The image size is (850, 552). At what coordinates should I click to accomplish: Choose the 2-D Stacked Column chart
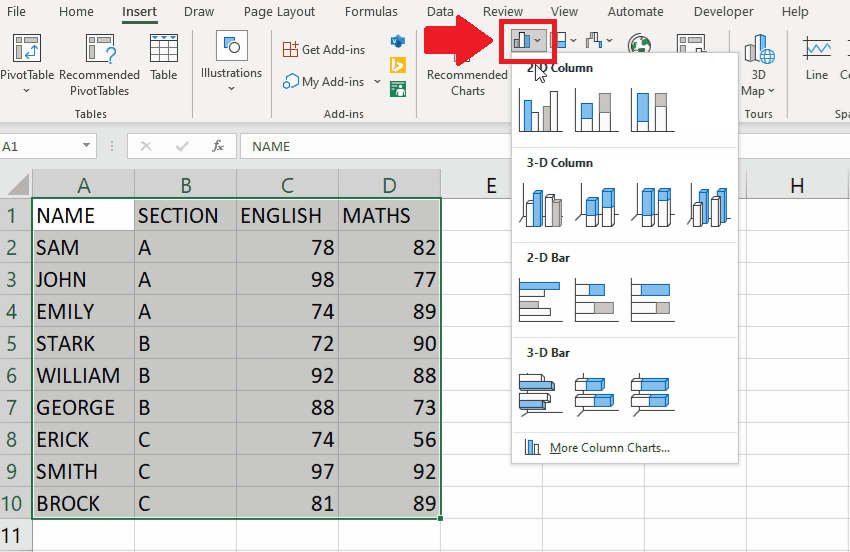tap(596, 111)
